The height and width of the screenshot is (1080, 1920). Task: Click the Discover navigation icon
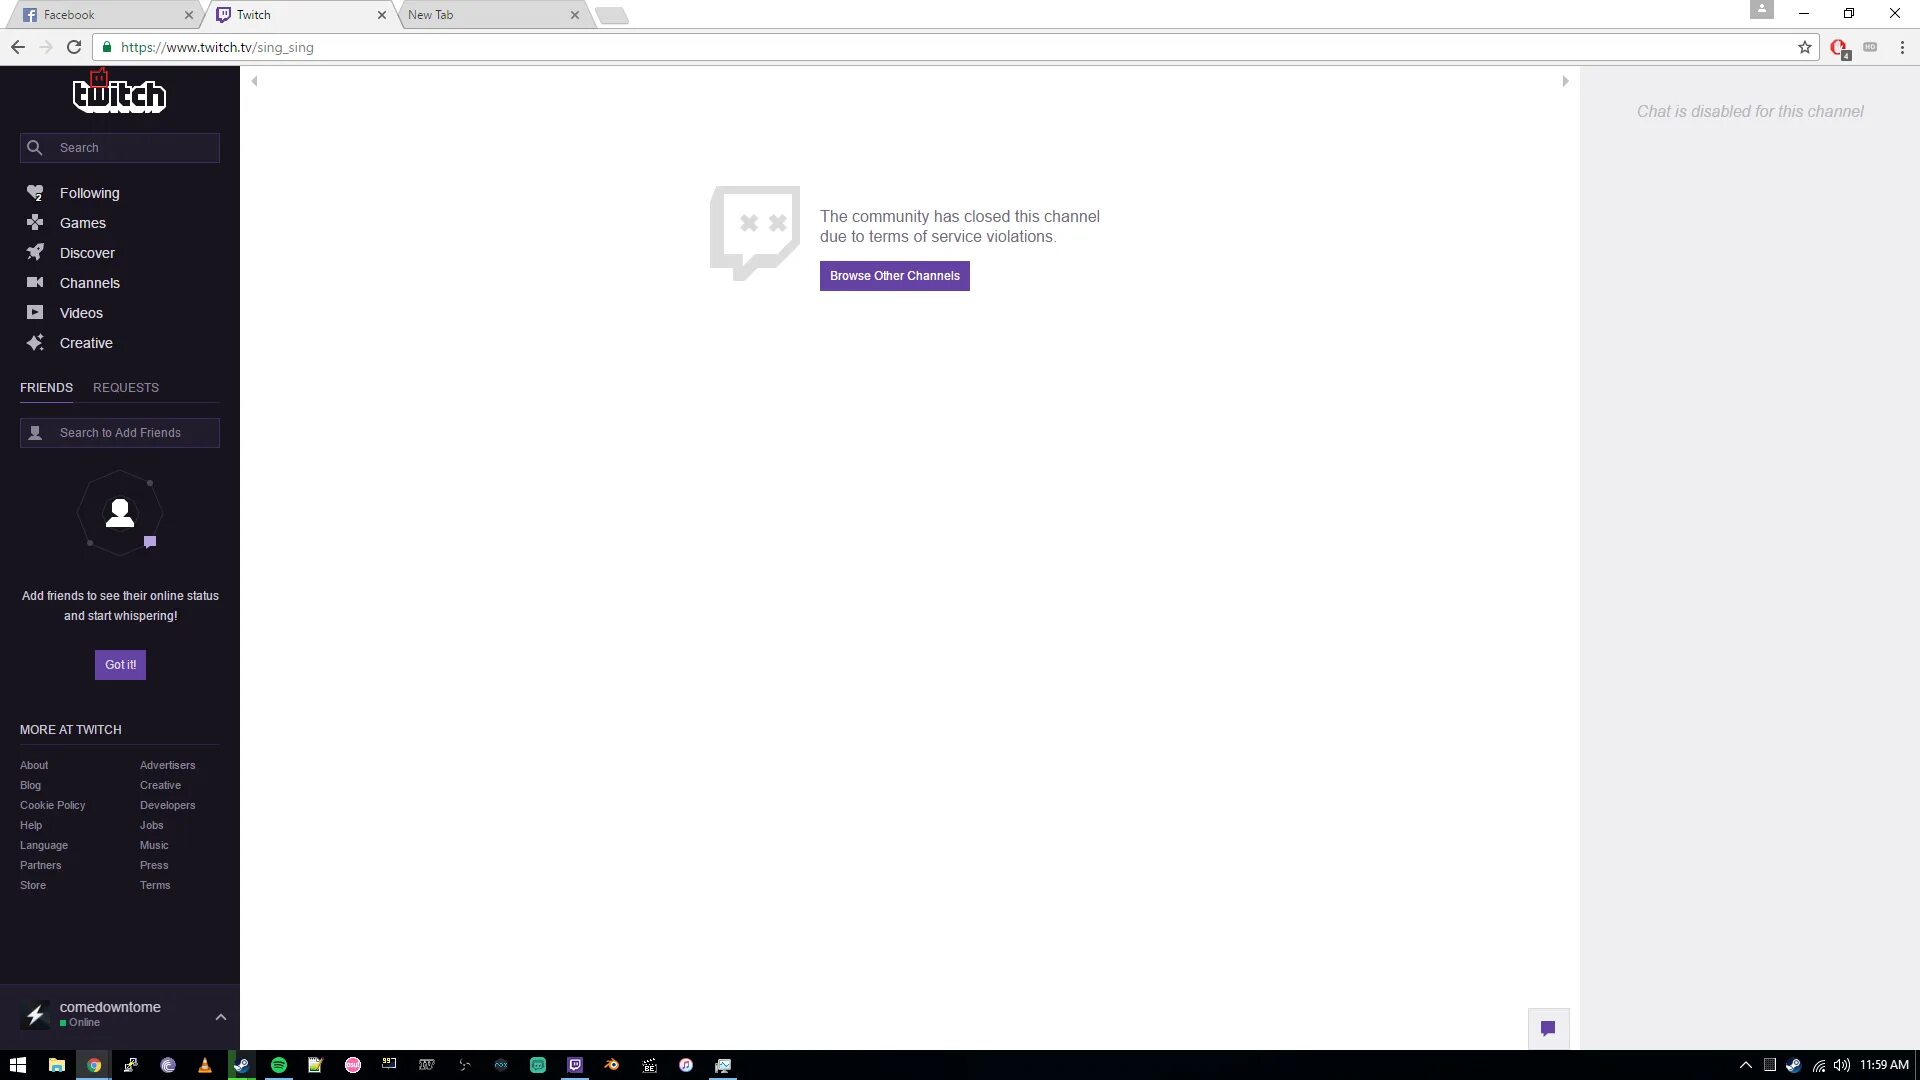(x=34, y=252)
